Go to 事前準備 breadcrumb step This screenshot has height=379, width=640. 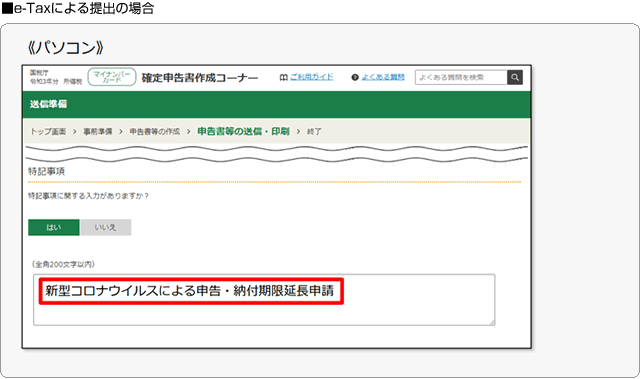[x=98, y=131]
